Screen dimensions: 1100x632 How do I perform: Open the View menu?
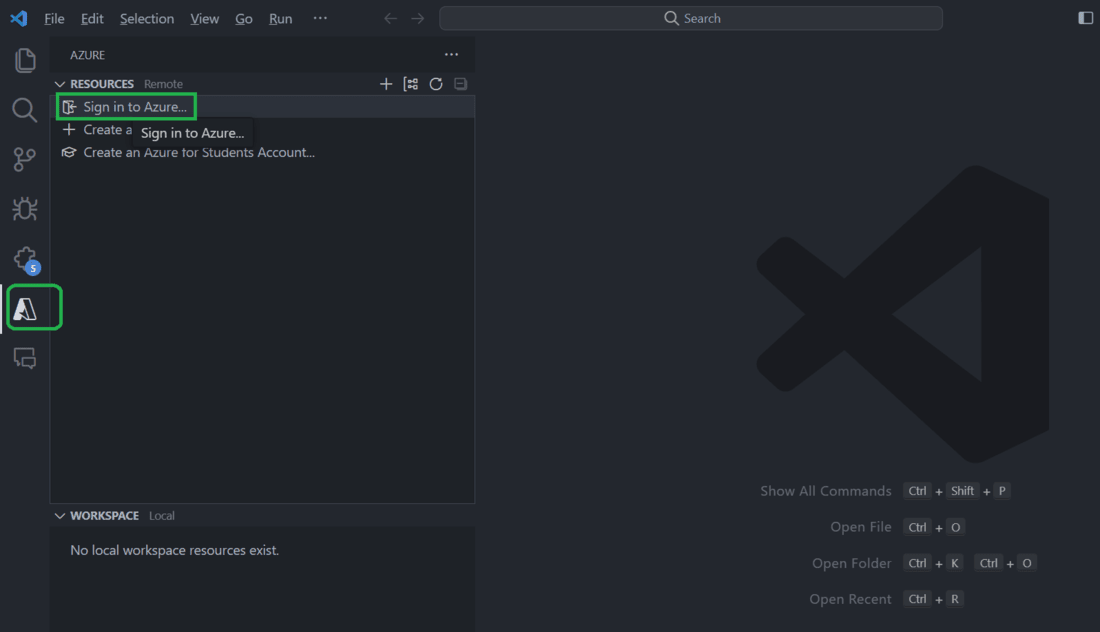click(204, 19)
